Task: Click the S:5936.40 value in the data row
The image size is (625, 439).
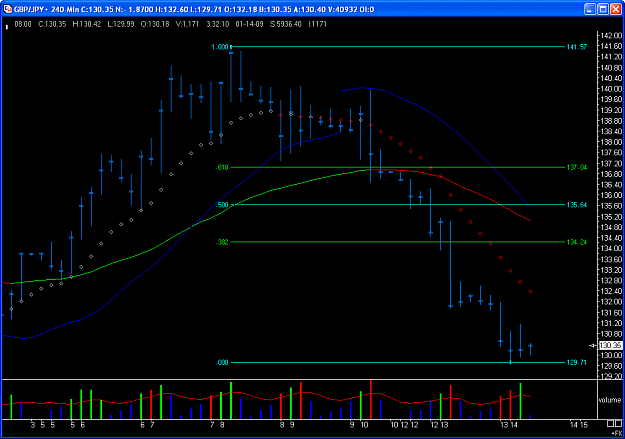Action: click(x=286, y=24)
